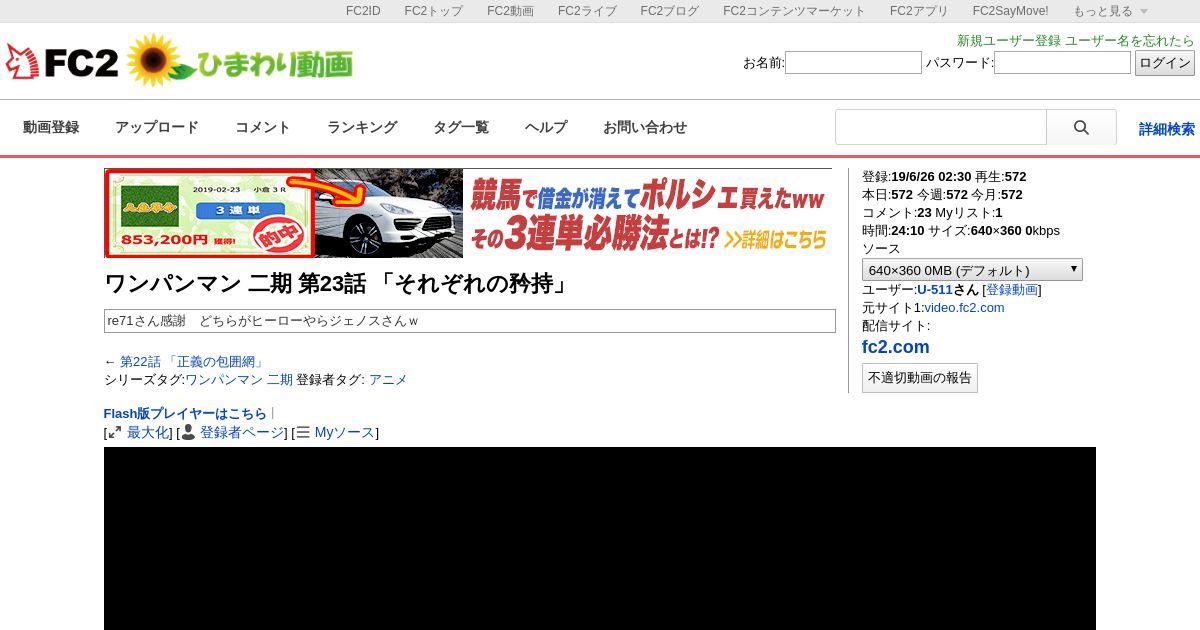
Task: Expand the もっと見る dropdown
Action: pyautogui.click(x=1110, y=11)
